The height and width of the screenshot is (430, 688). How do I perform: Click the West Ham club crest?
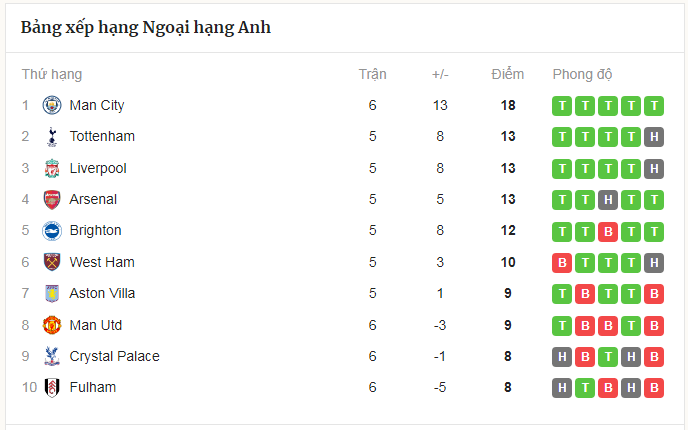click(52, 262)
